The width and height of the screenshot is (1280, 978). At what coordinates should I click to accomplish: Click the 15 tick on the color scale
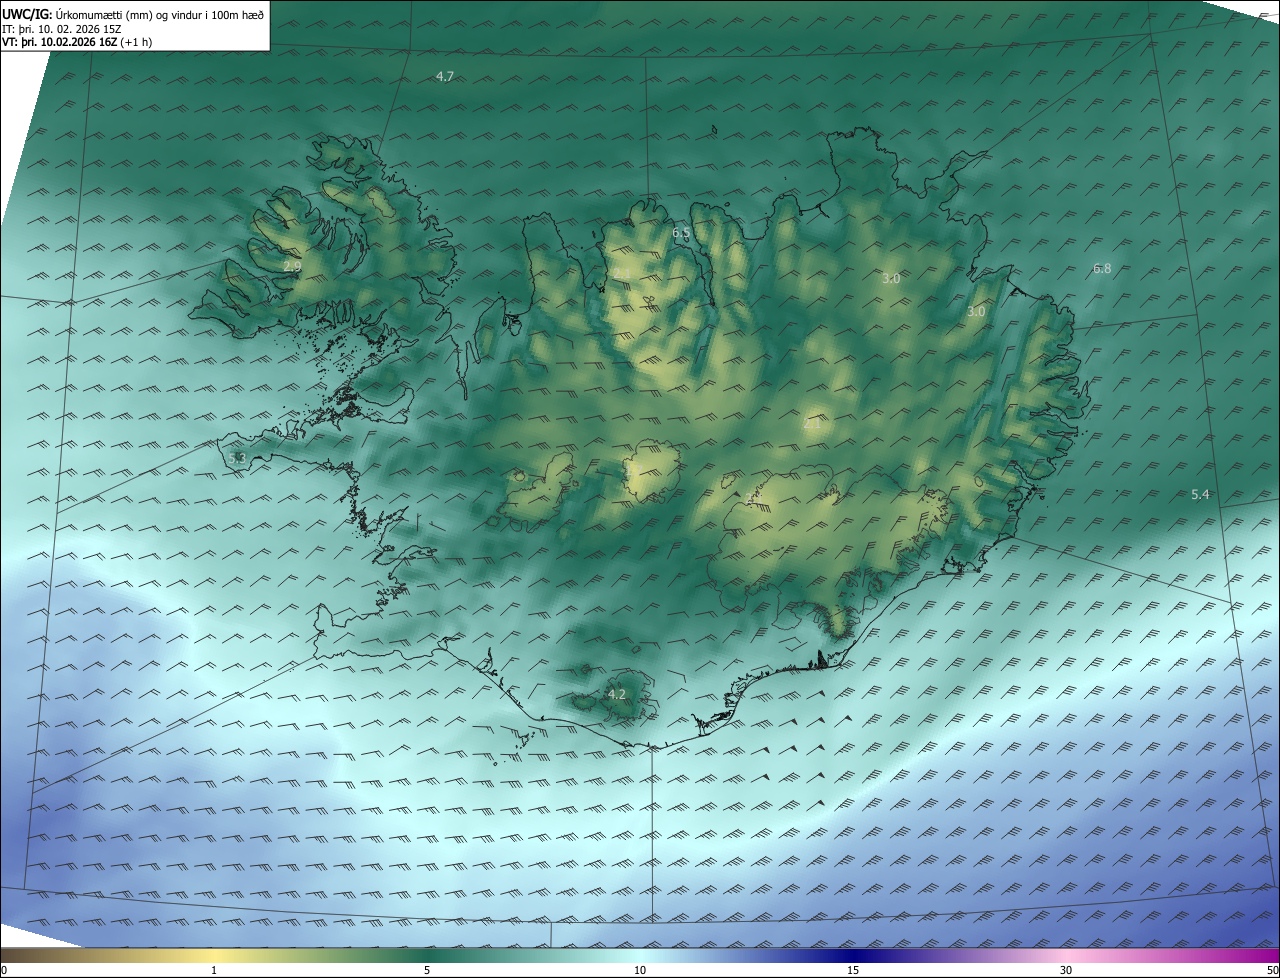pyautogui.click(x=853, y=970)
